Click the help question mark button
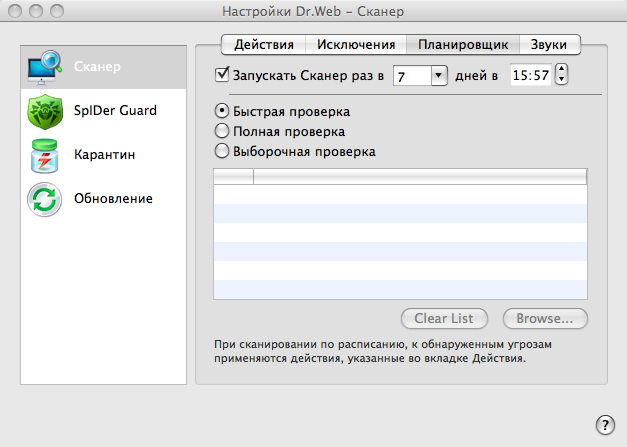Image resolution: width=627 pixels, height=447 pixels. coord(605,424)
